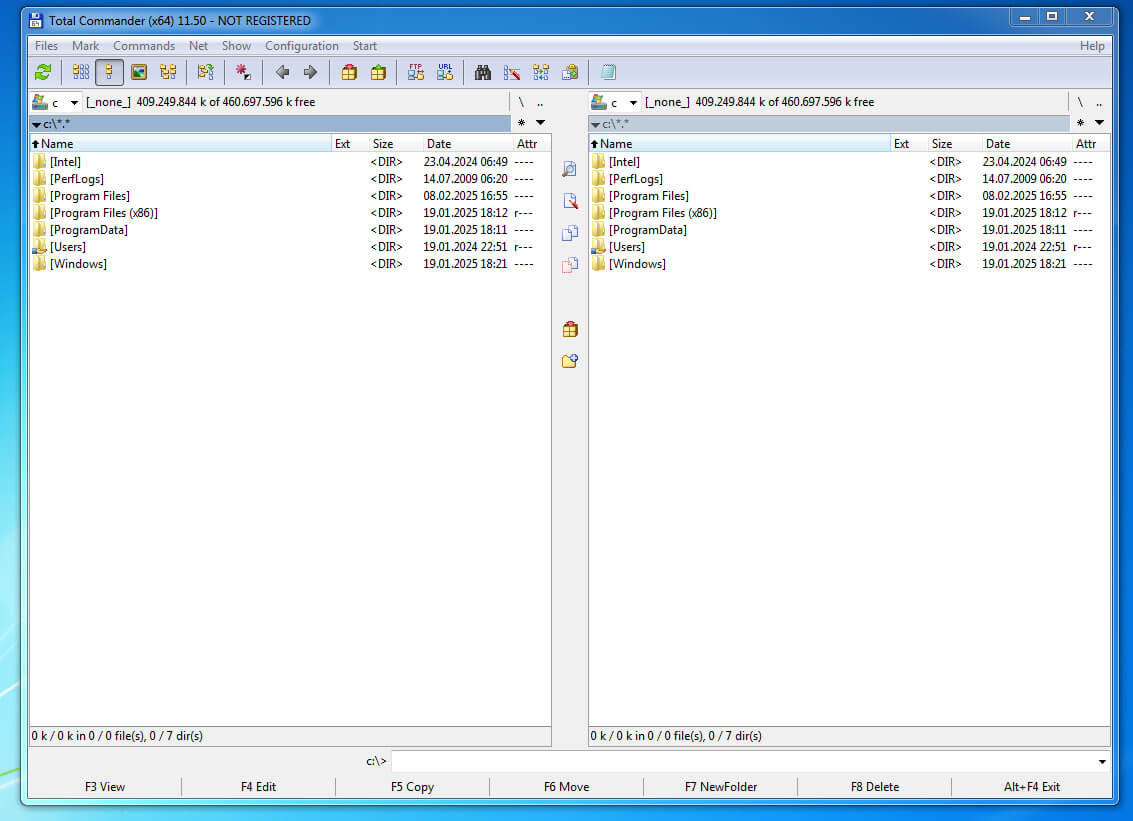
Task: Open the Multi-Rename tool icon
Action: click(x=512, y=72)
